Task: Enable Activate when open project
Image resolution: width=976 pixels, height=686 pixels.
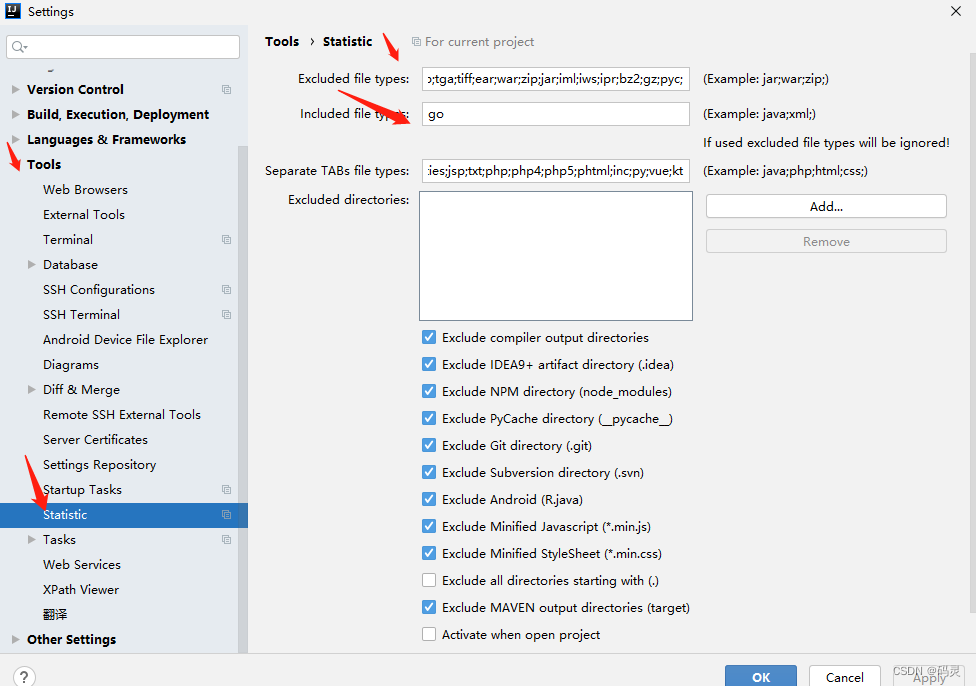Action: (429, 634)
